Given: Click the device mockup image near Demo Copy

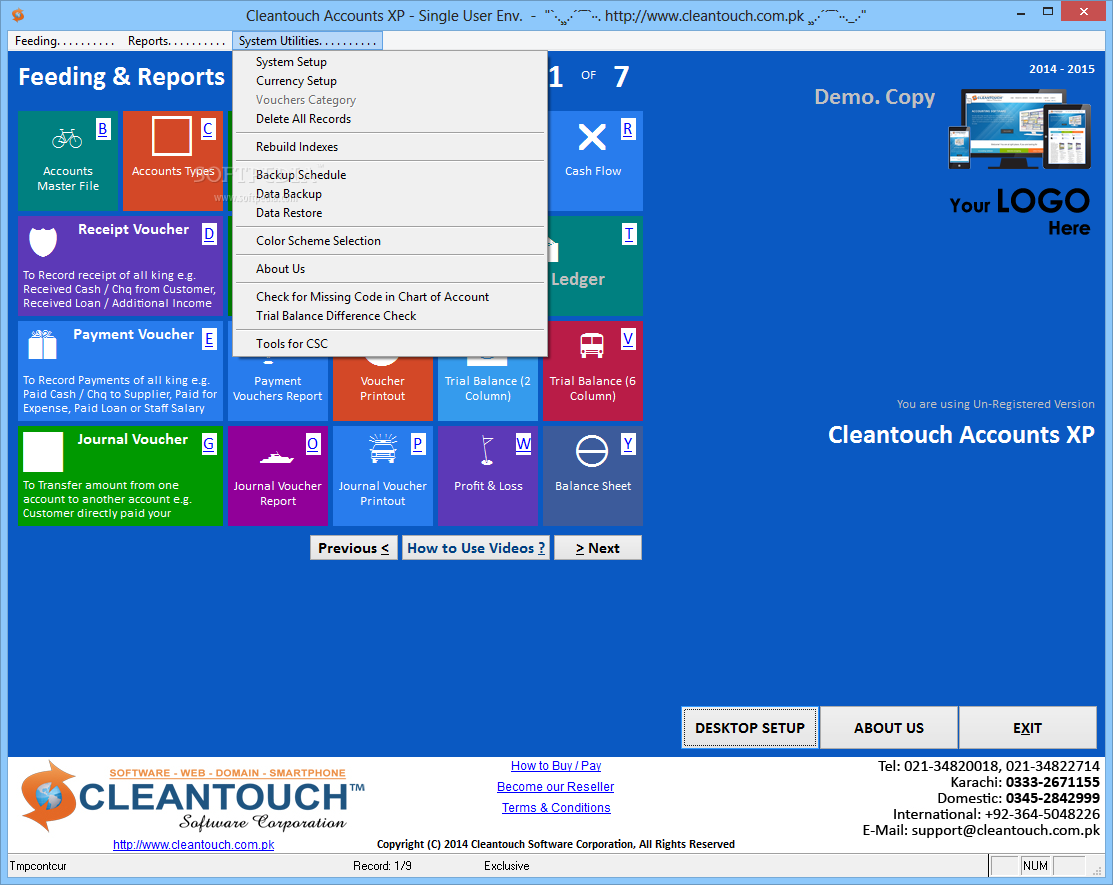Looking at the screenshot, I should pos(1019,129).
